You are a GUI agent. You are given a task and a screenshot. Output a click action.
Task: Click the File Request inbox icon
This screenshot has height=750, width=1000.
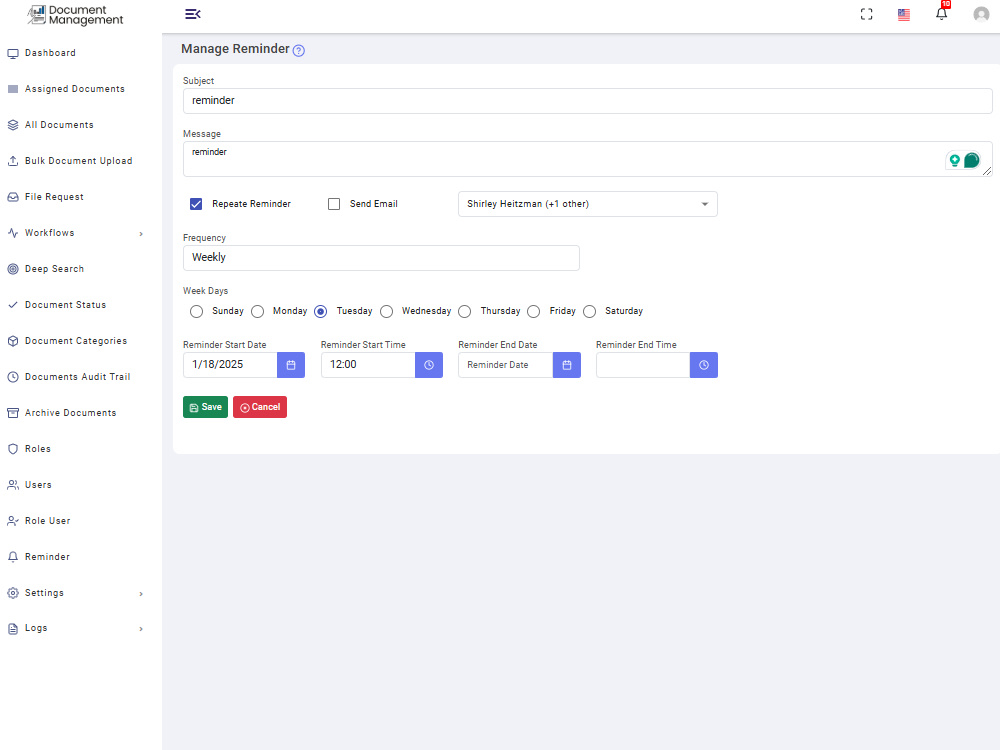(x=13, y=197)
